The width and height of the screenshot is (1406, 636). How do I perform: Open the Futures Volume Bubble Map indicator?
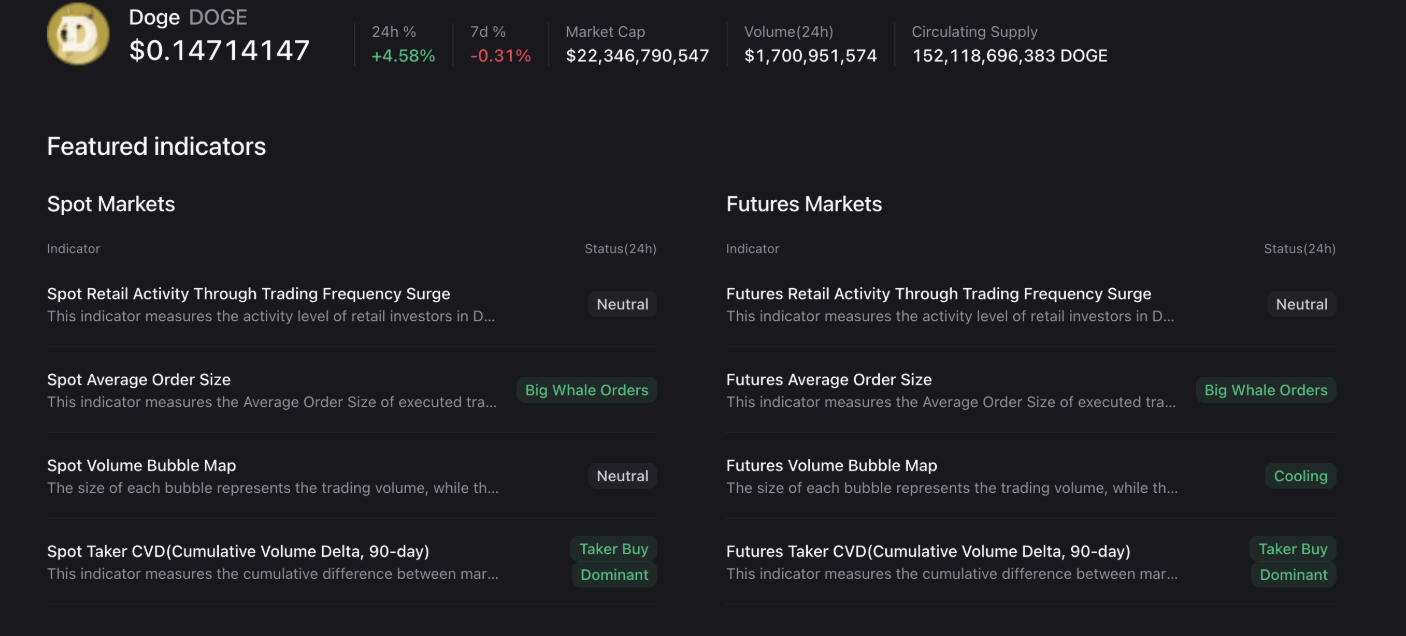832,466
